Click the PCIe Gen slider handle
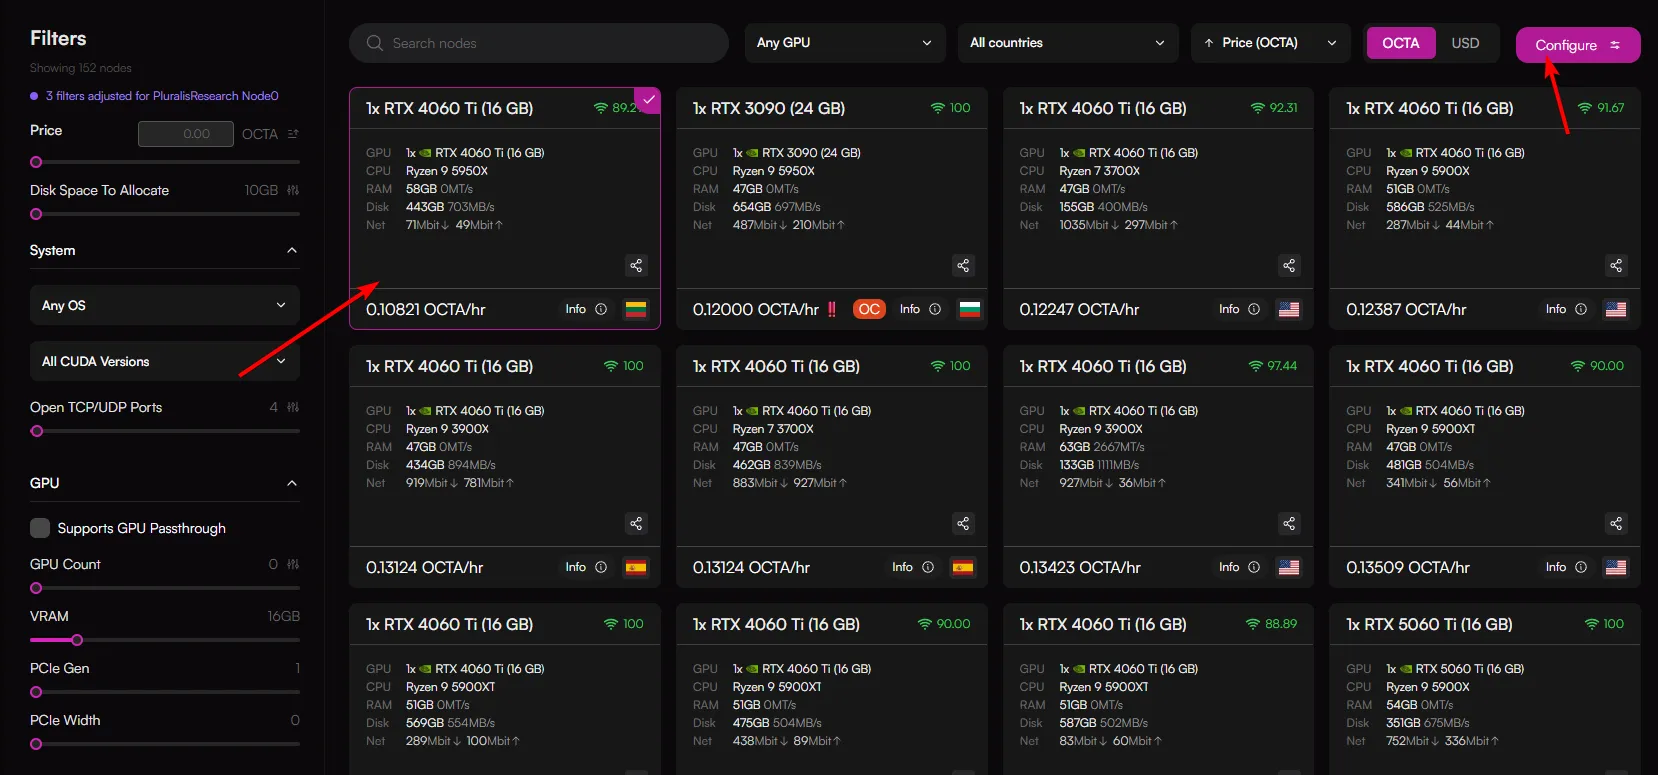The width and height of the screenshot is (1658, 775). pos(36,692)
